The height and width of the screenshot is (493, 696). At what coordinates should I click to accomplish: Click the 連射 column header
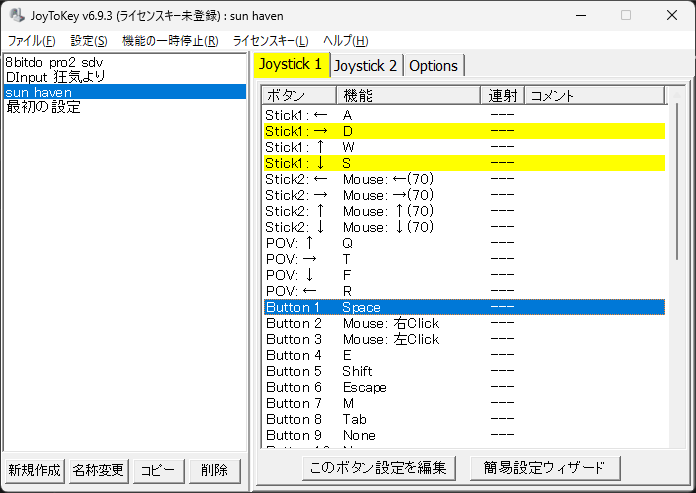(x=502, y=95)
